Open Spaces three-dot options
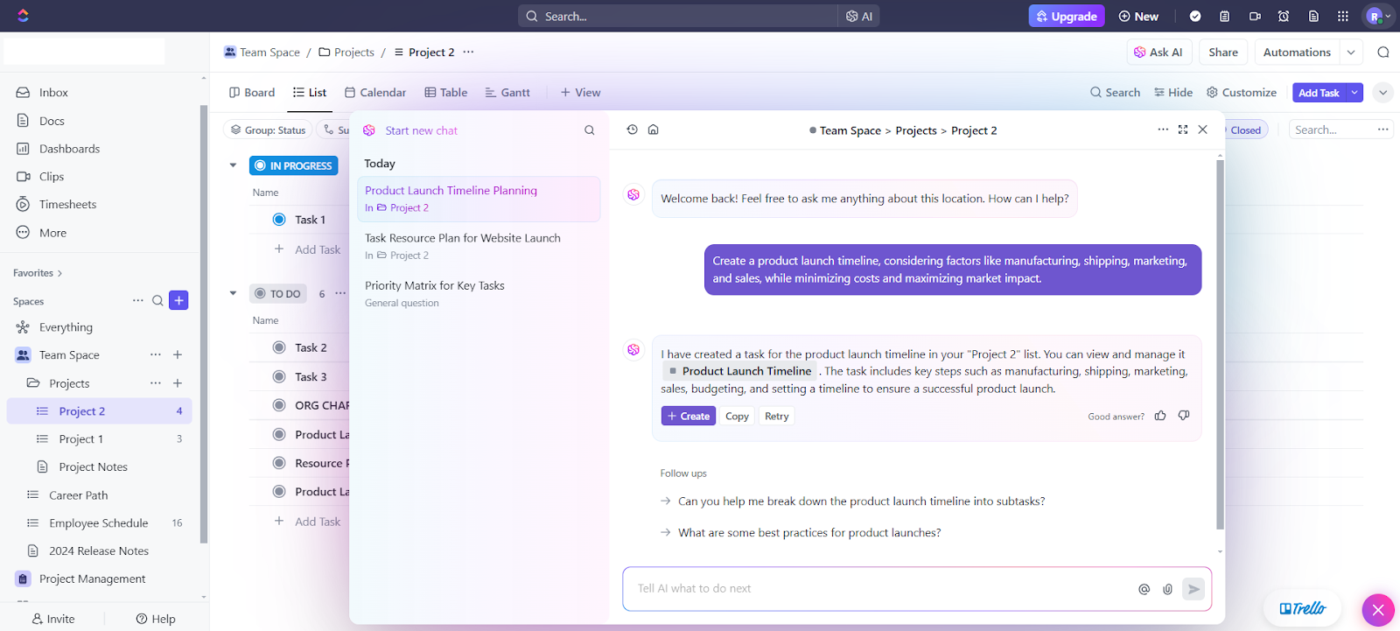 click(138, 301)
